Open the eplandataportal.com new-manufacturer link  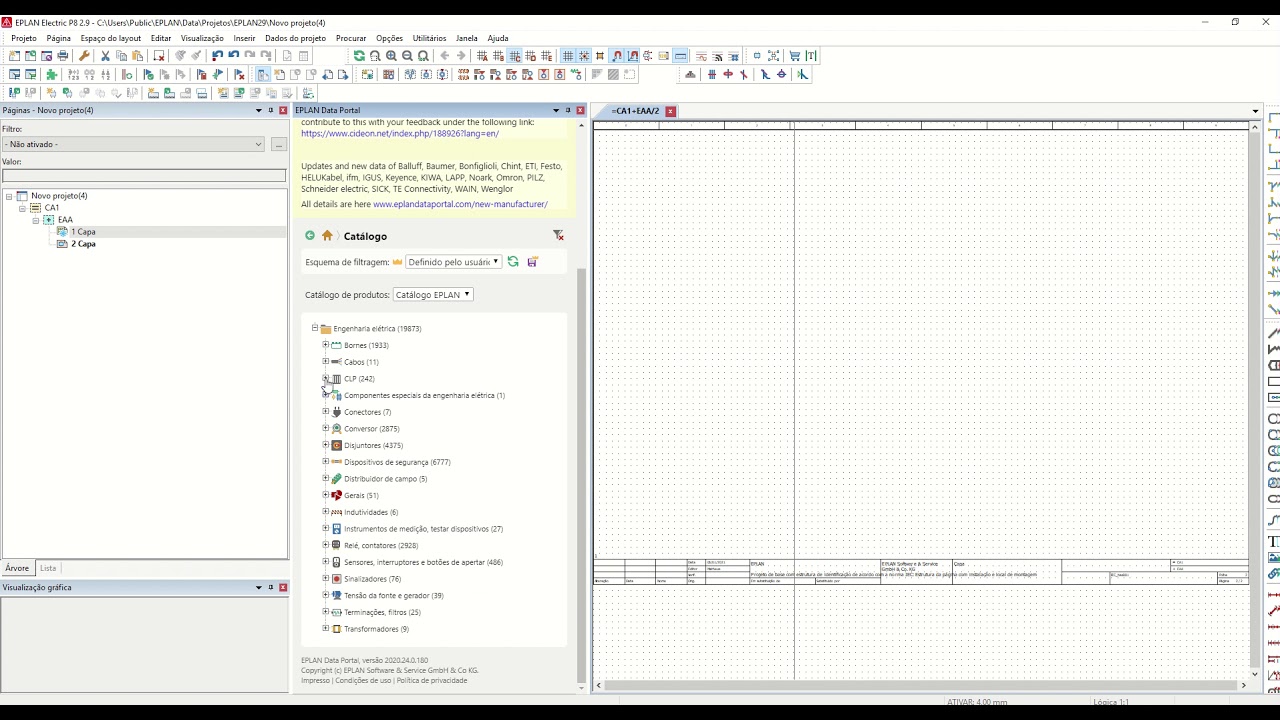pos(460,204)
